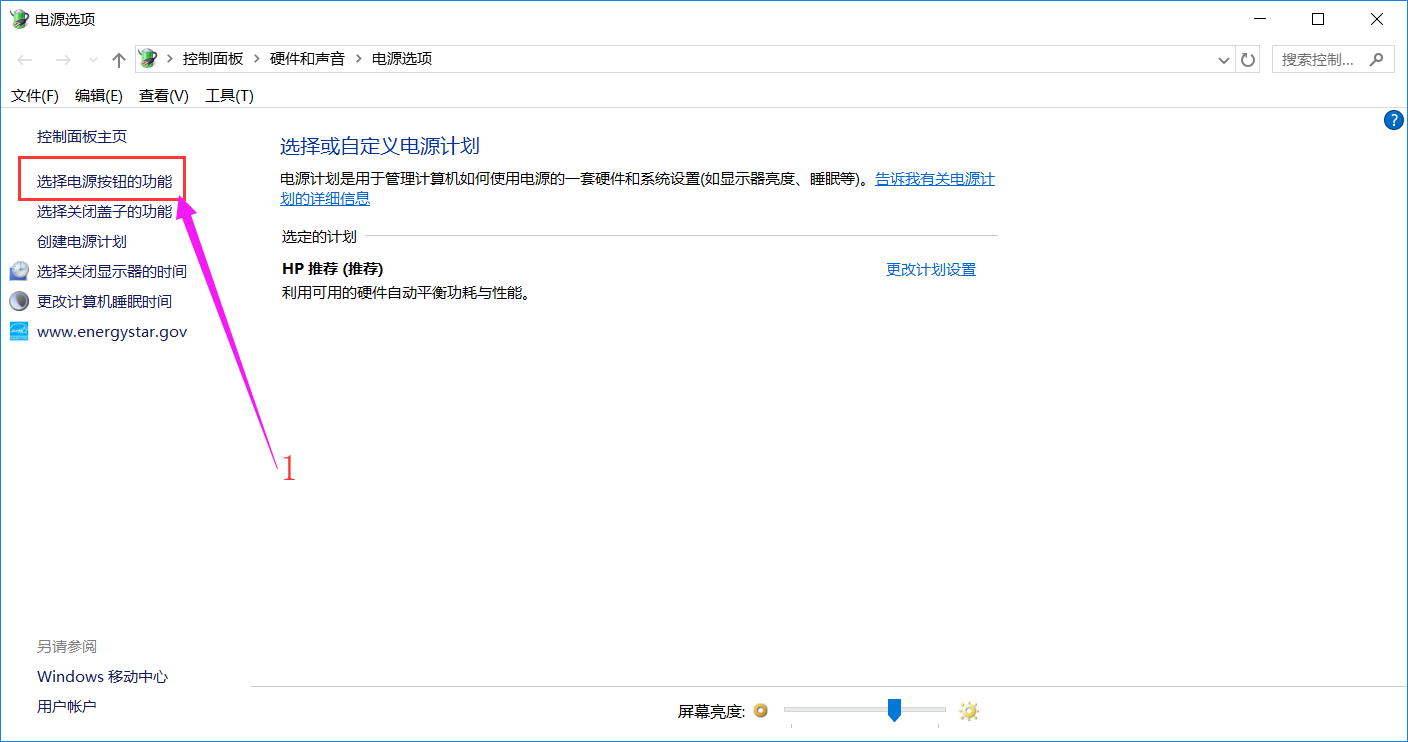Click 更改计划设置 link
The image size is (1408, 742).
tap(931, 269)
